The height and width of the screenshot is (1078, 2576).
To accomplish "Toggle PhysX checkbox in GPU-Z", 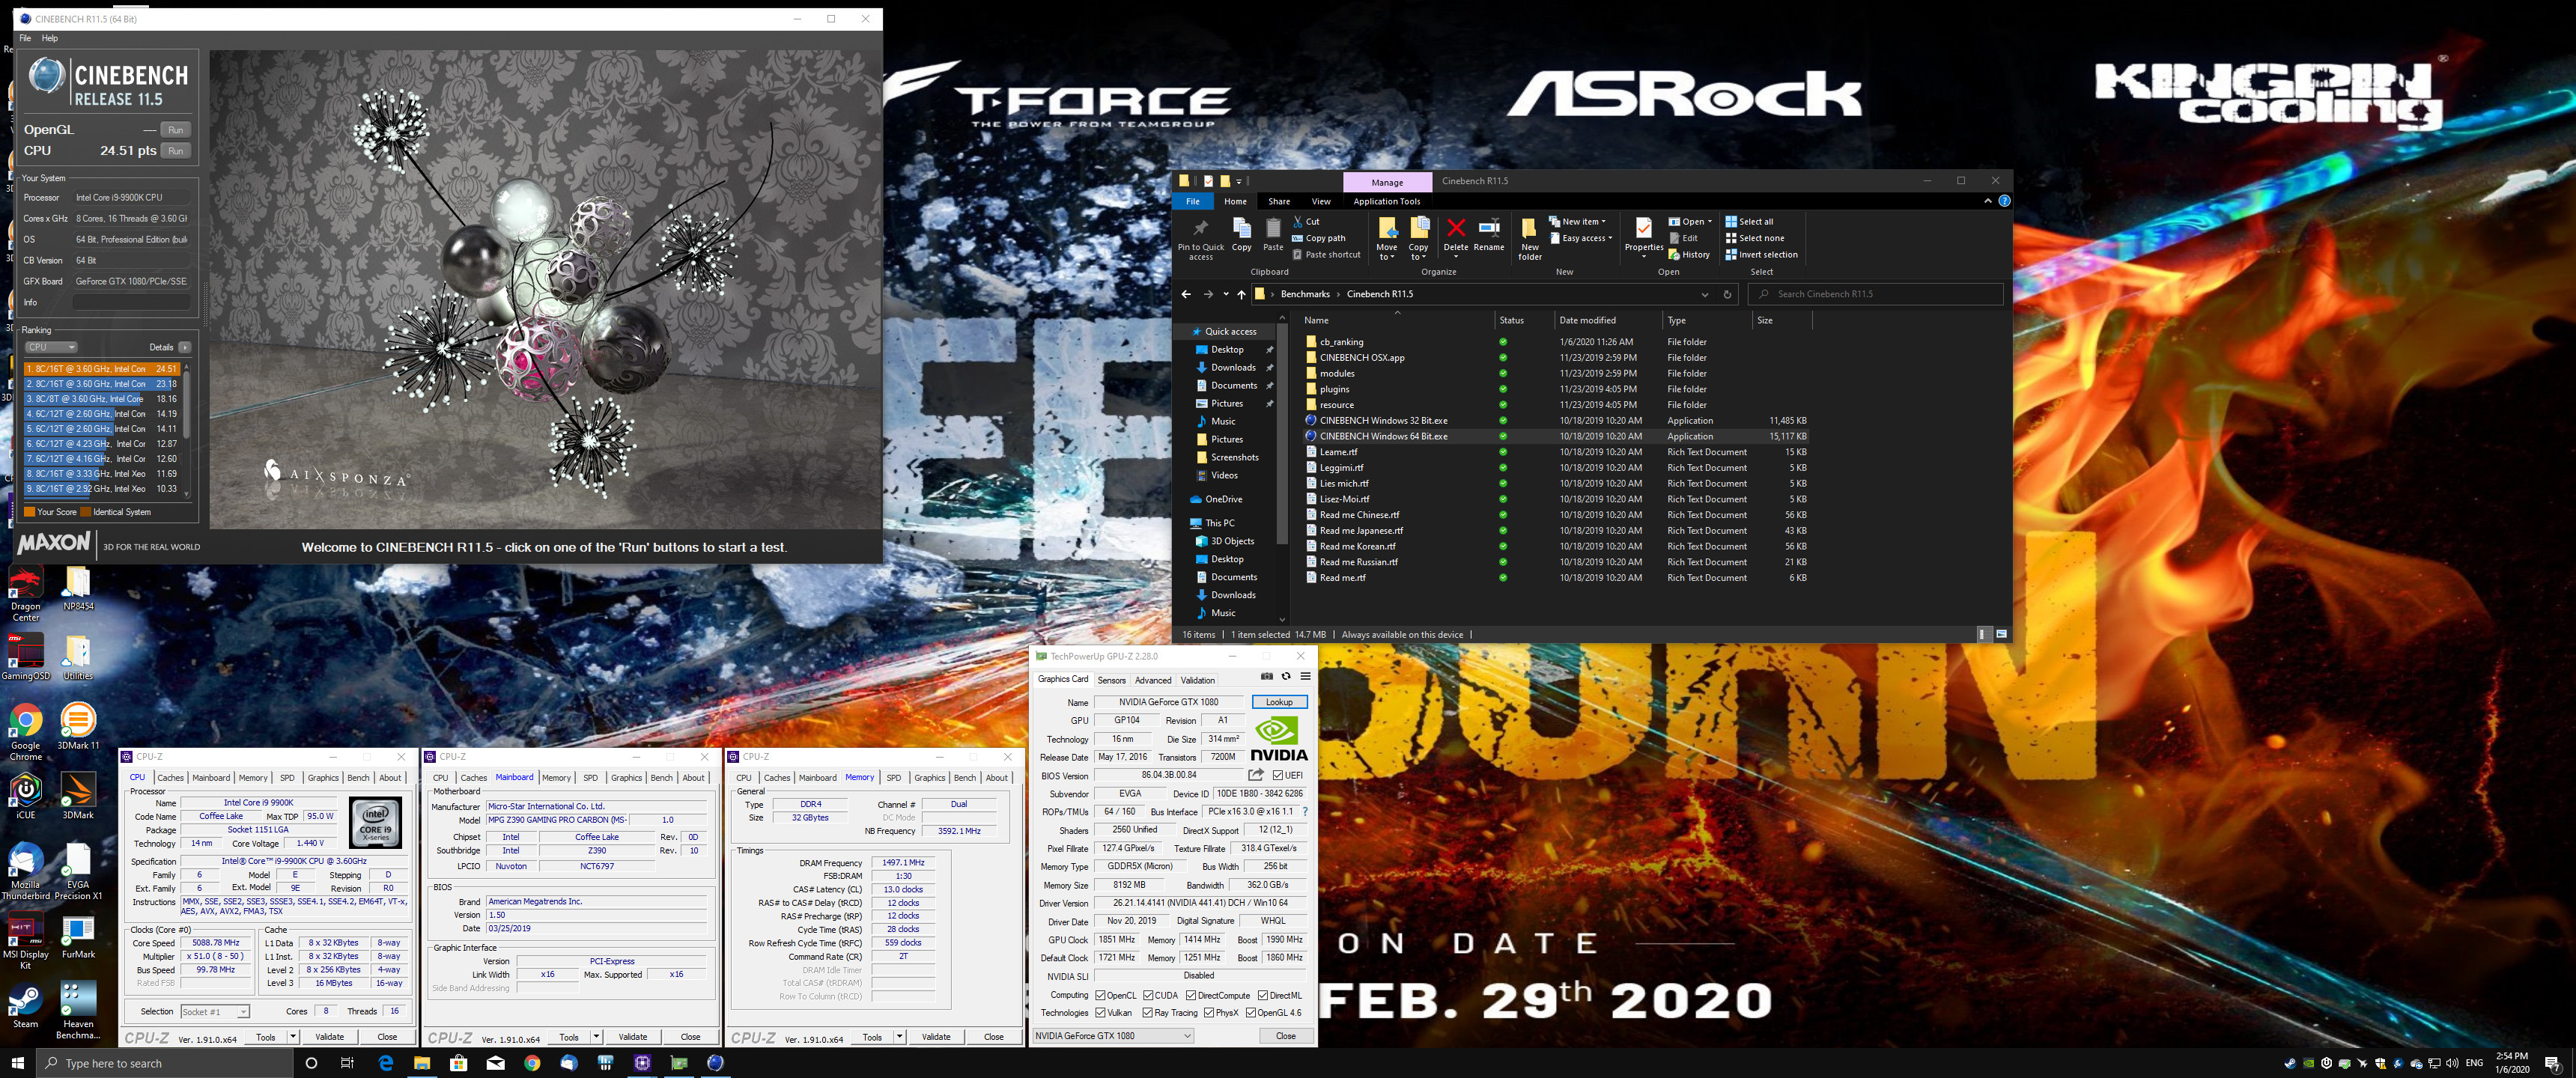I will pos(1209,1013).
